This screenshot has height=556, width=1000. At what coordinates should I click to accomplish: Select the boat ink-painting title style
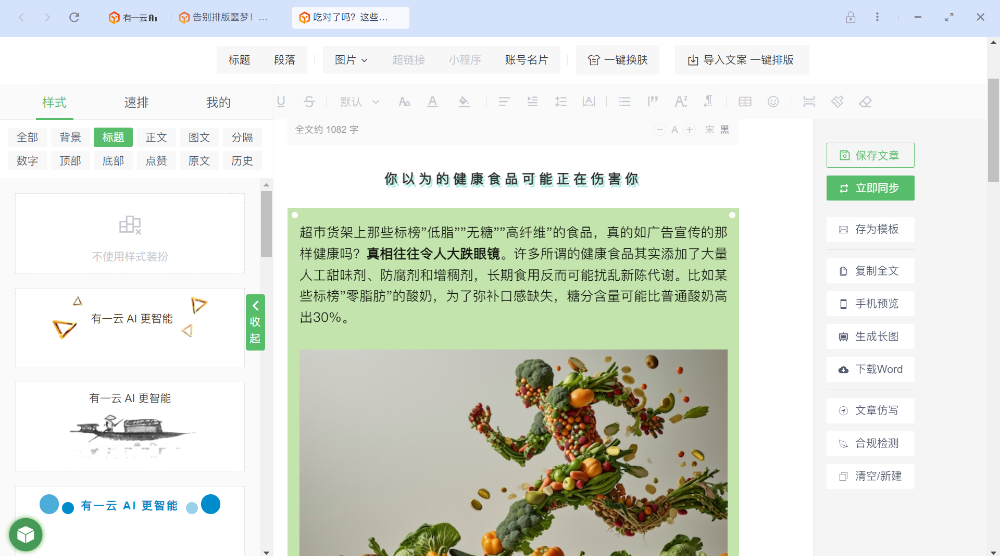pos(130,427)
